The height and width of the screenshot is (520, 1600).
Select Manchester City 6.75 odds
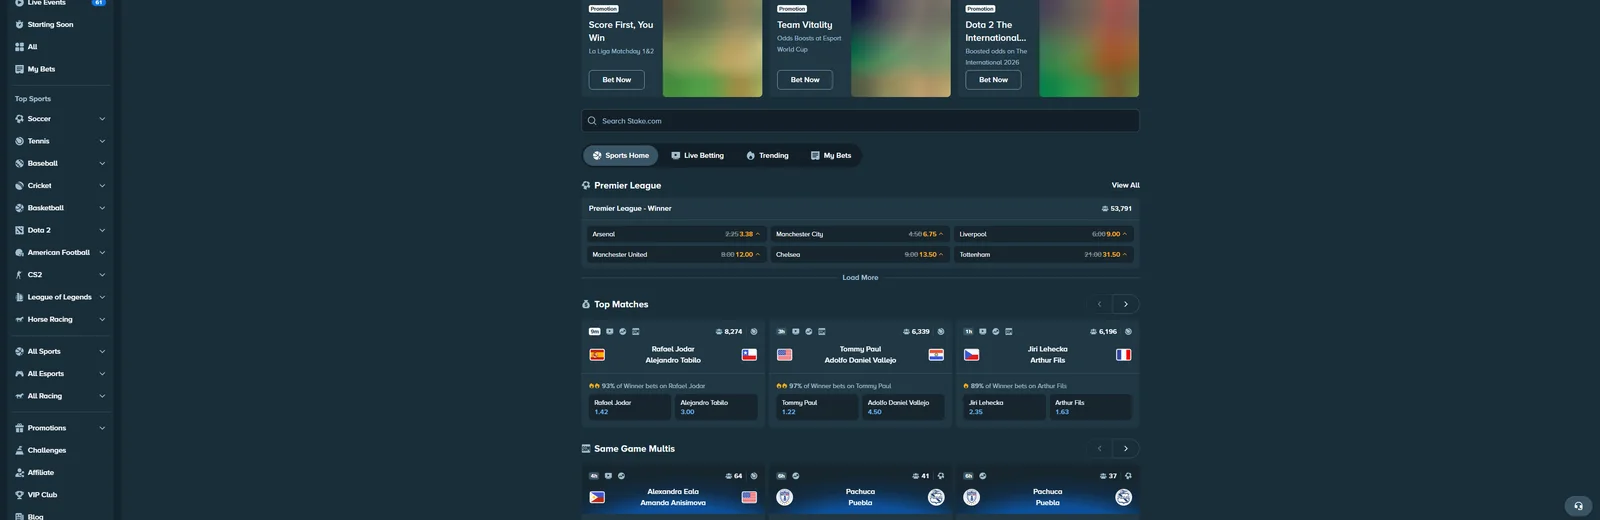click(860, 234)
